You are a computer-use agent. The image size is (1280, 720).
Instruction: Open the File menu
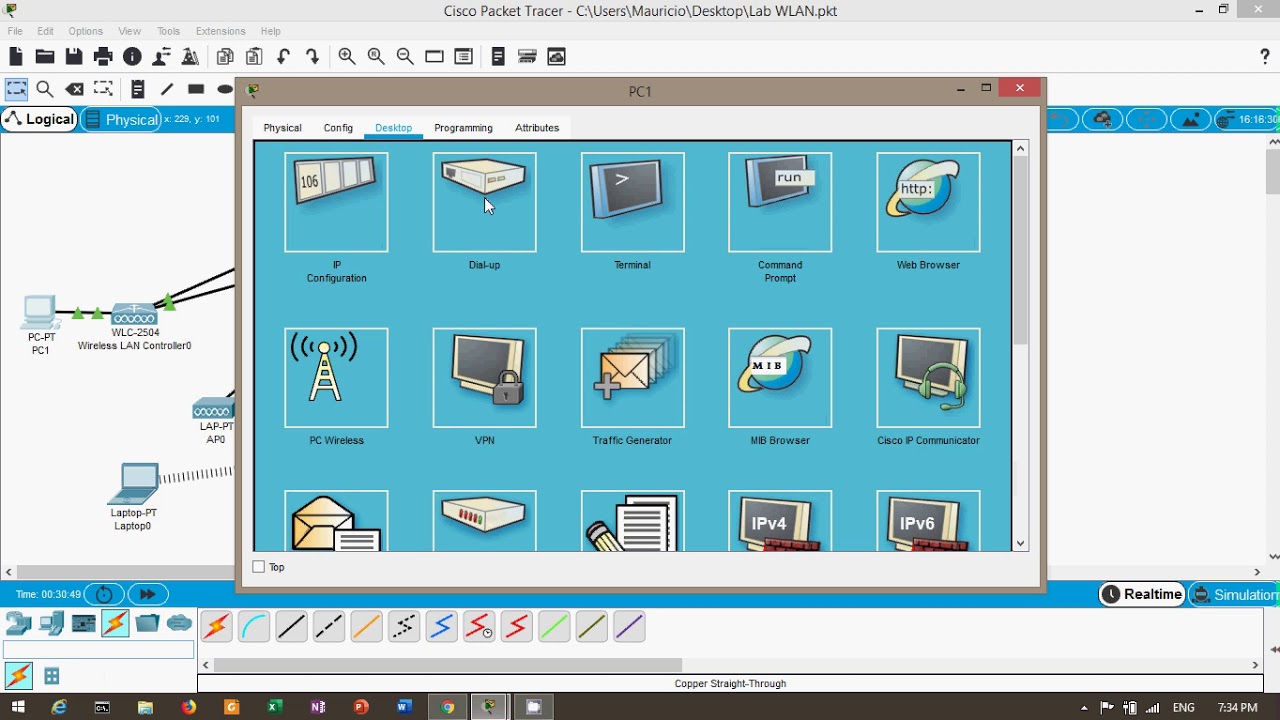pos(15,31)
